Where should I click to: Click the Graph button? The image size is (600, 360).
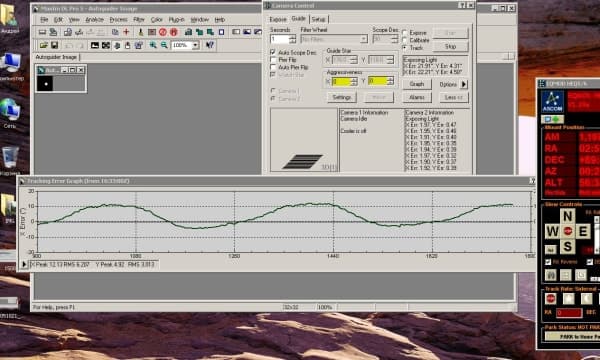pyautogui.click(x=417, y=84)
